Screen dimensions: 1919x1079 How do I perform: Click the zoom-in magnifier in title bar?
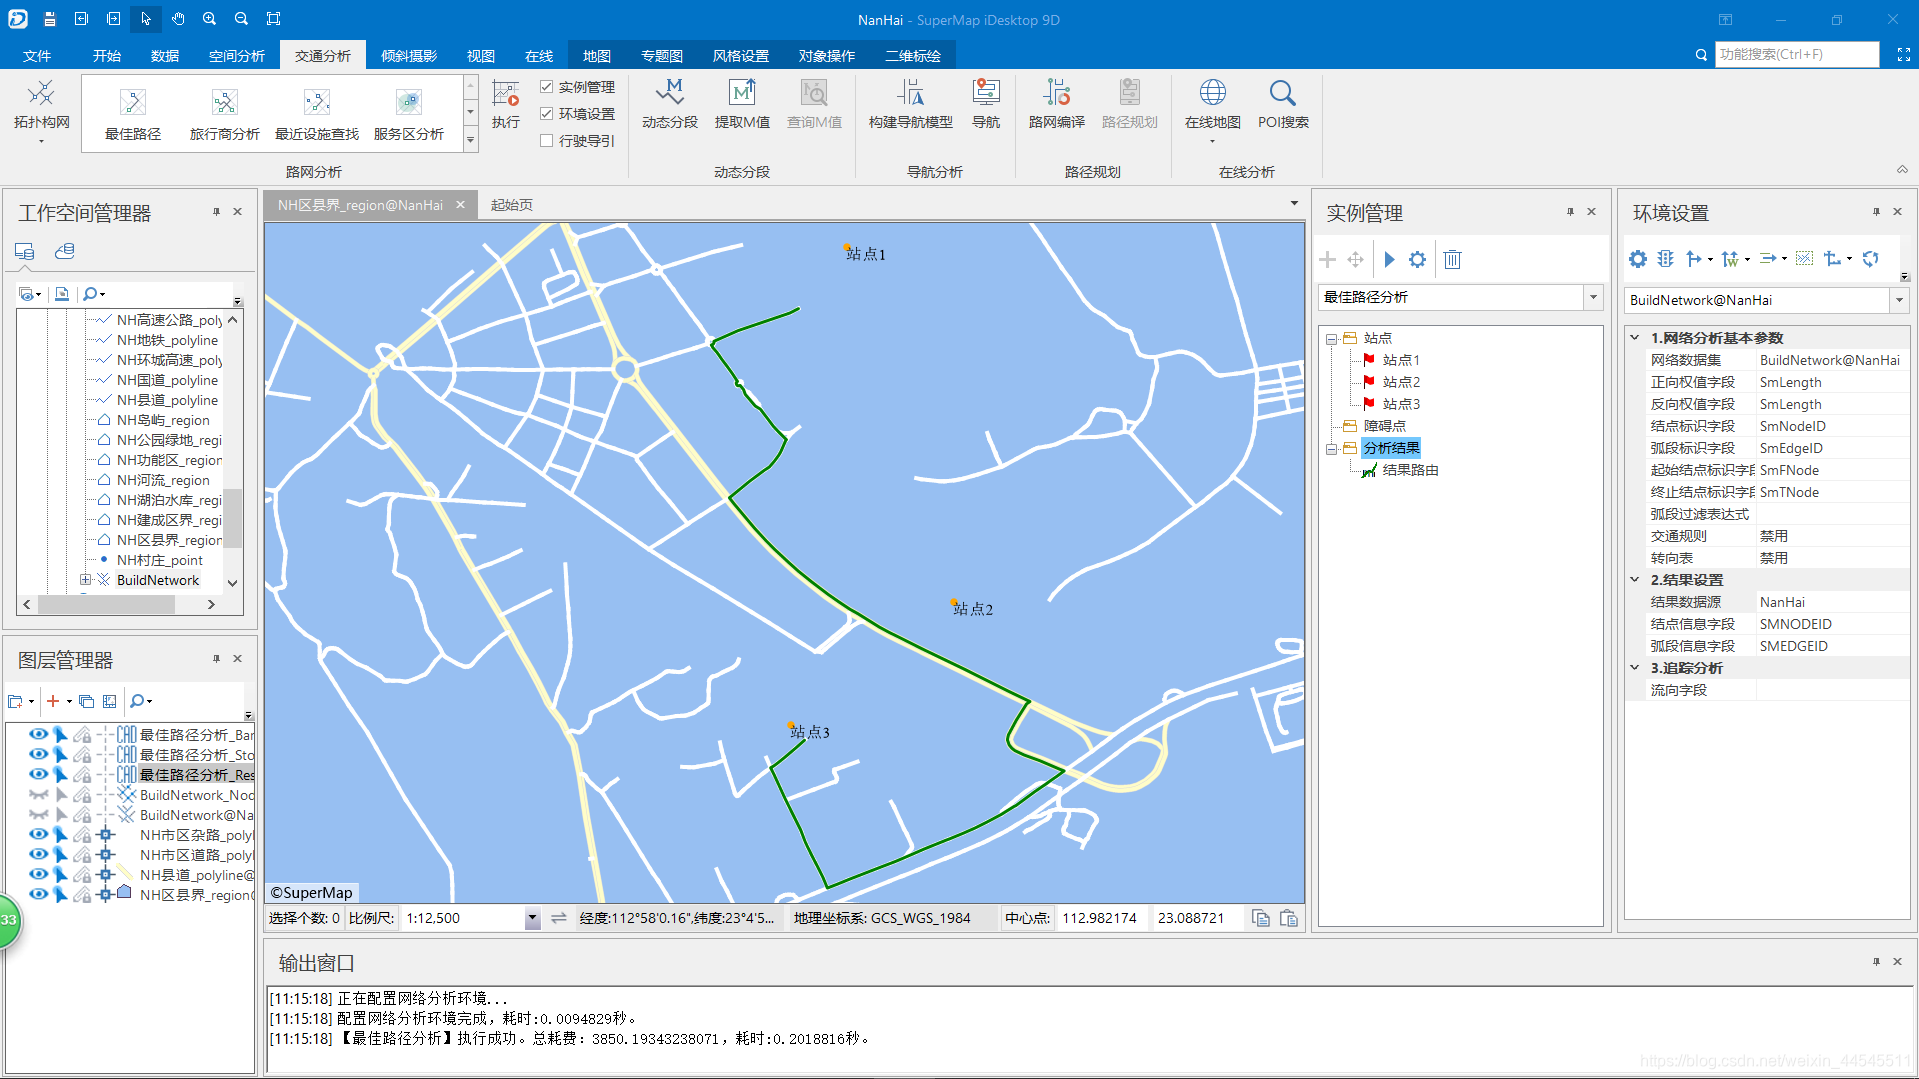pos(209,19)
